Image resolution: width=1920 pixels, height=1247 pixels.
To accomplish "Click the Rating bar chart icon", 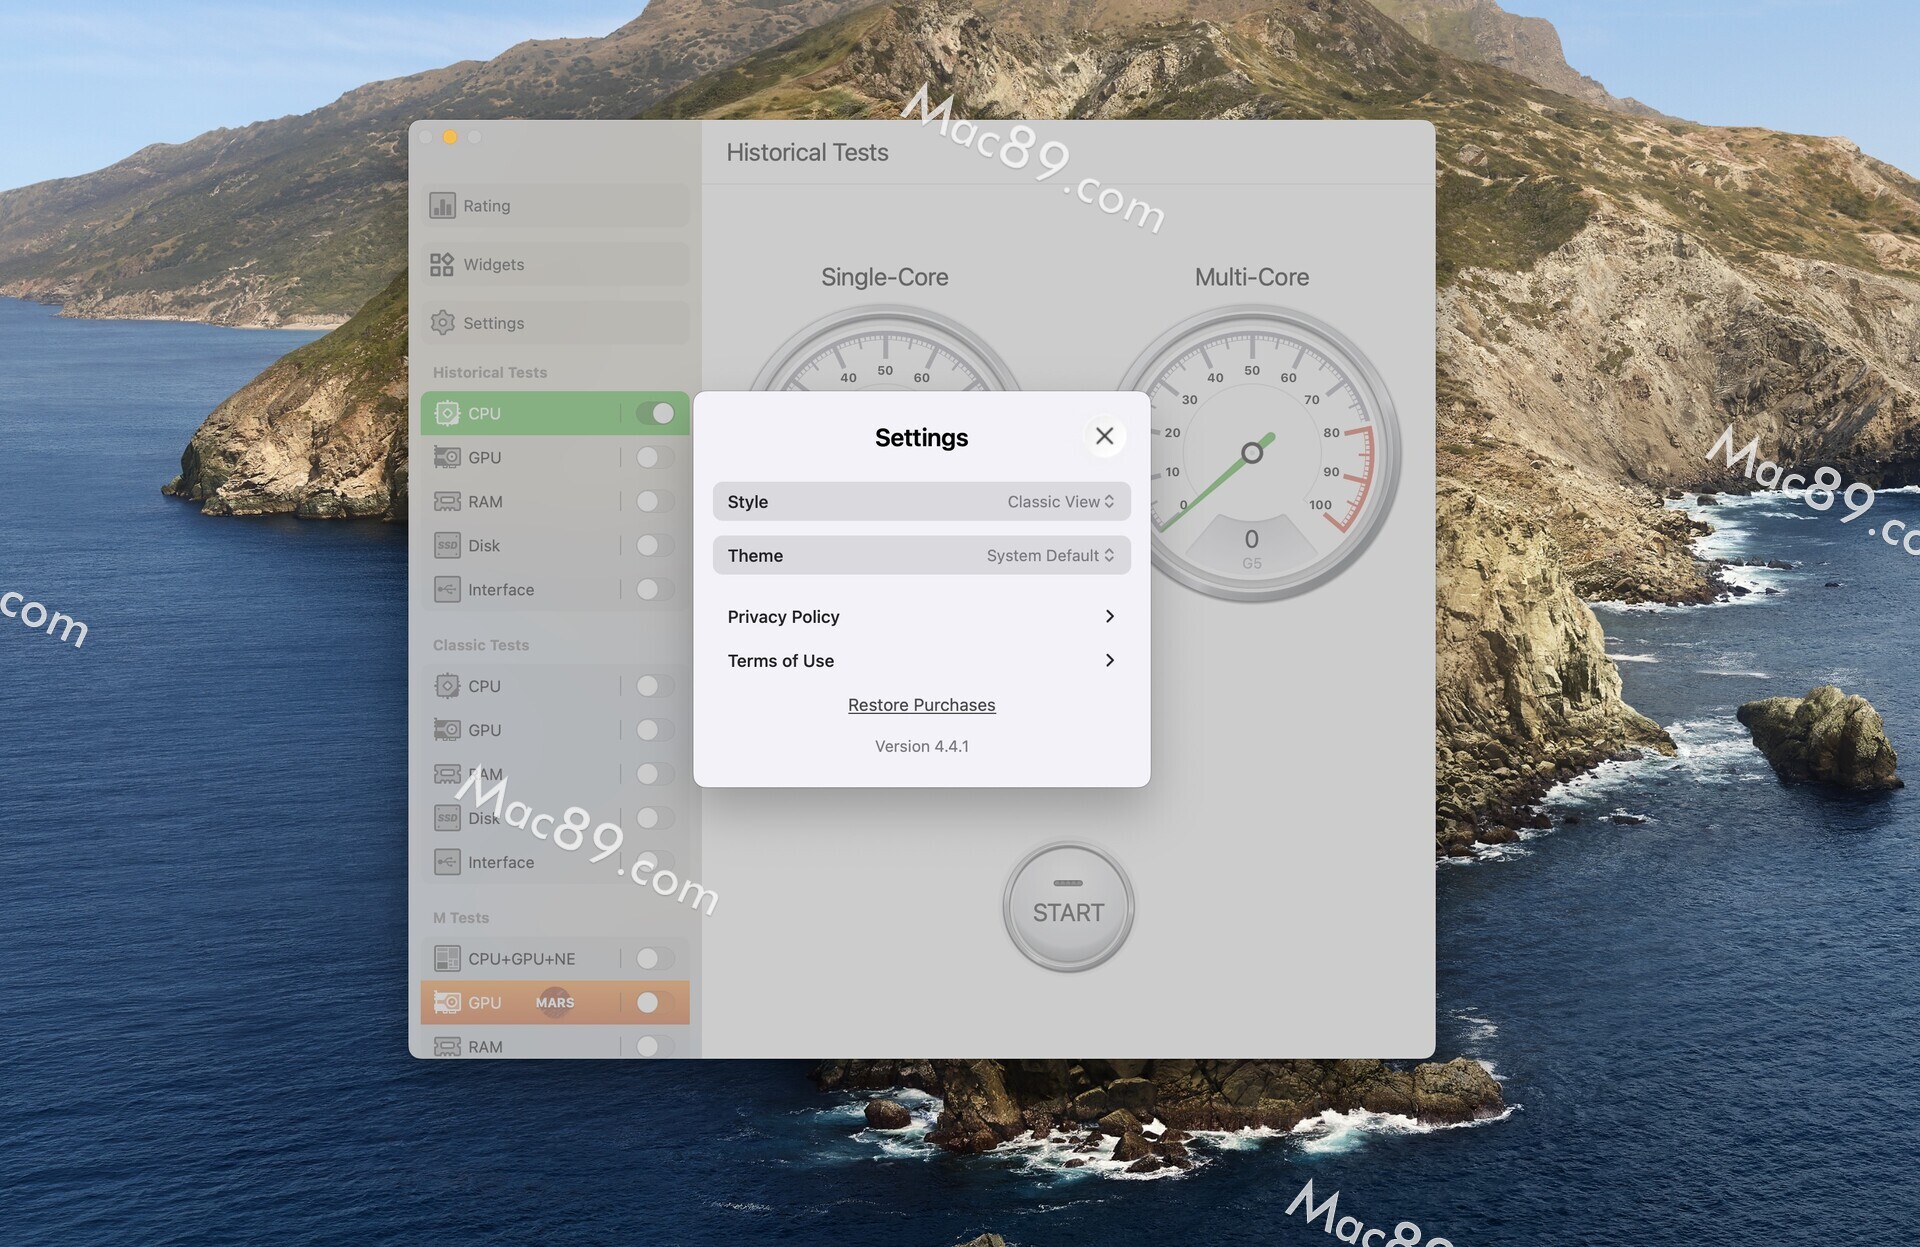I will (x=442, y=206).
